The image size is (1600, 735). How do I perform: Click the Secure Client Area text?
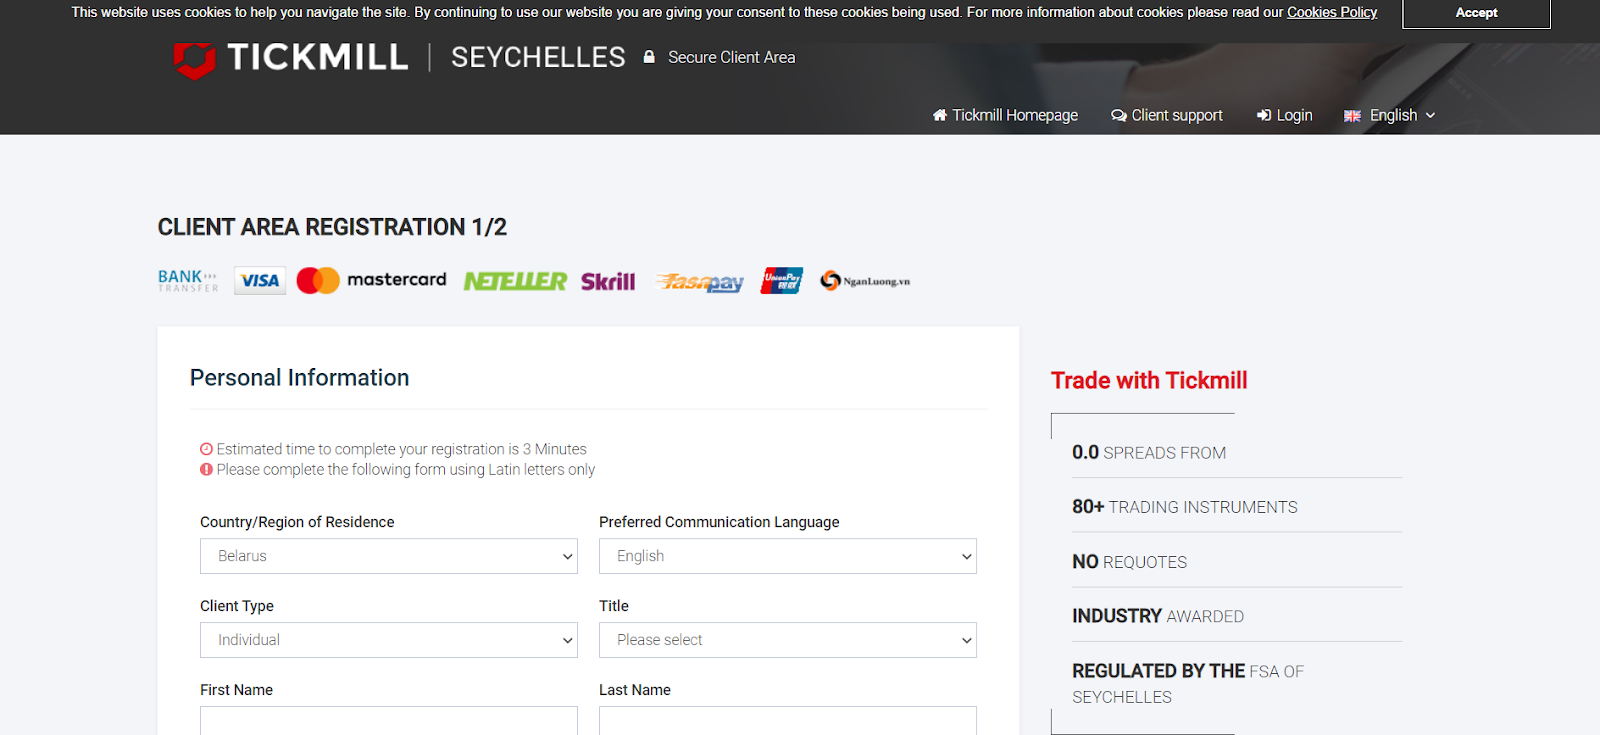[732, 57]
